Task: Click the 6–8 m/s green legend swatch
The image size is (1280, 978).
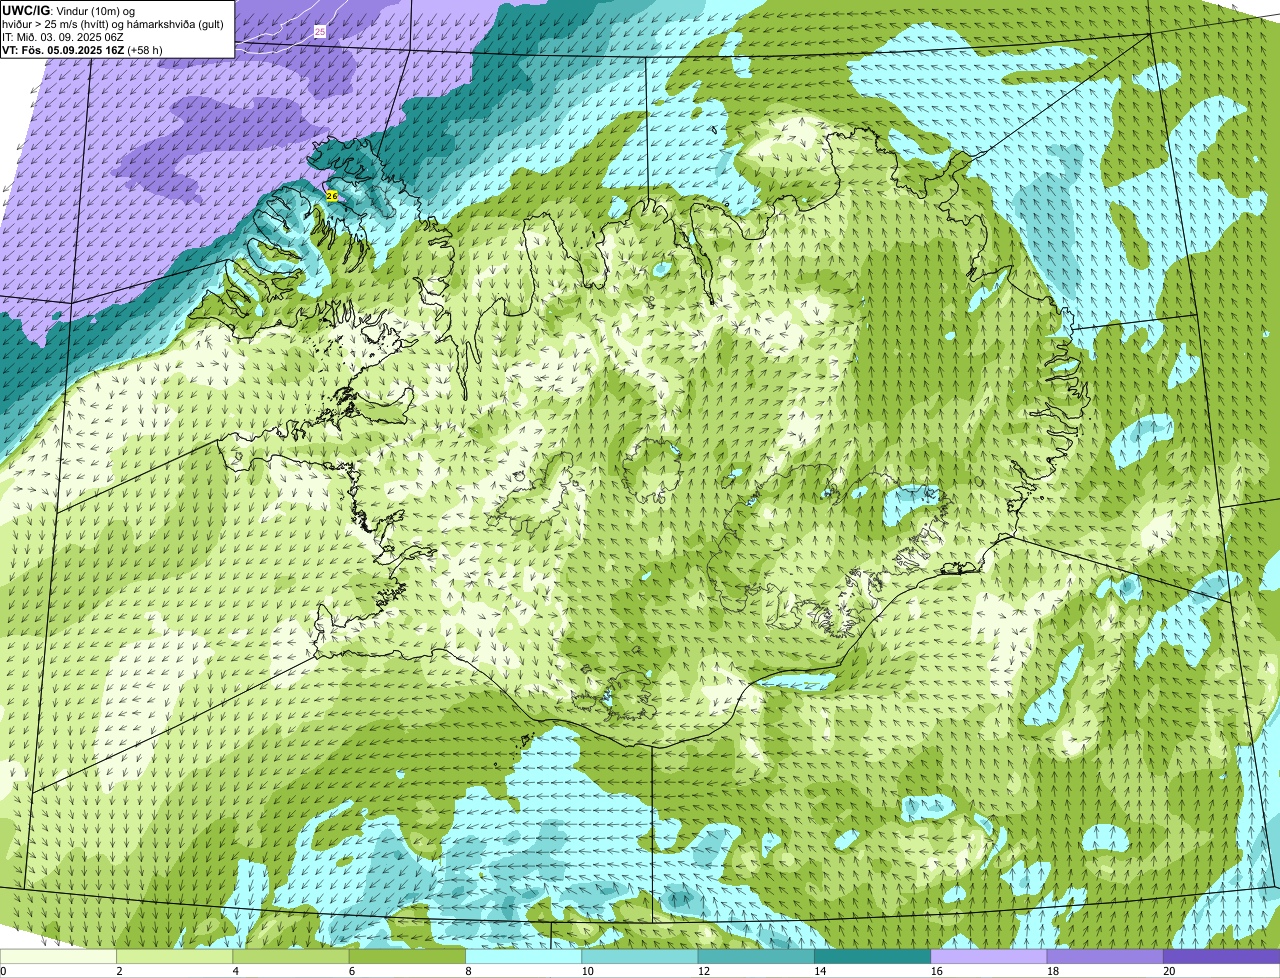Action: click(407, 956)
